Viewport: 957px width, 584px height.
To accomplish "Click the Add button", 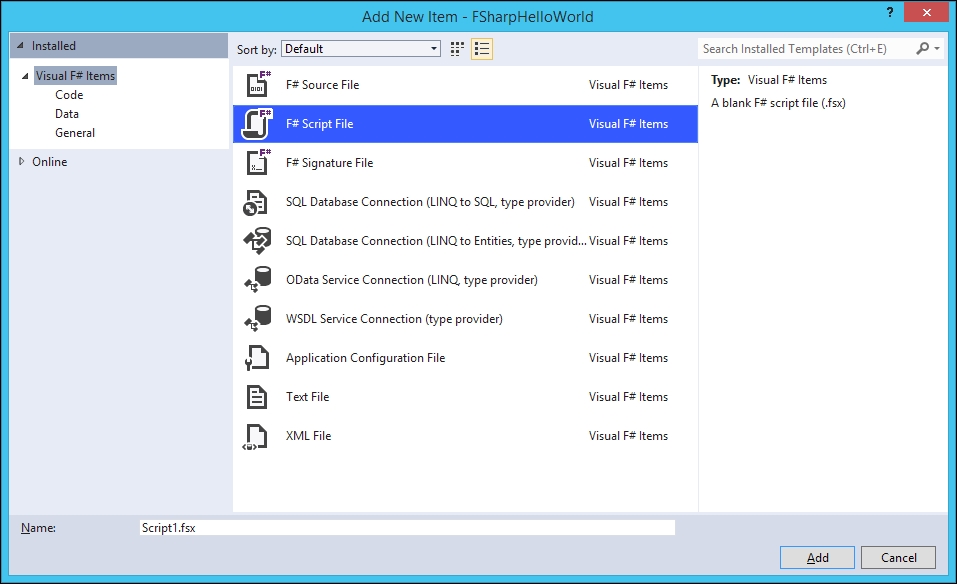I will coord(817,558).
